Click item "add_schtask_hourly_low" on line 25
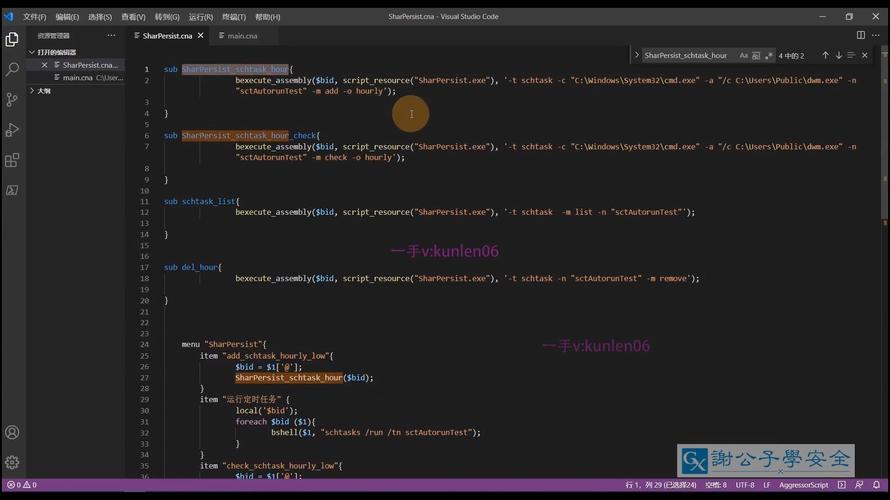Screen dimensions: 890x500 coord(266,356)
